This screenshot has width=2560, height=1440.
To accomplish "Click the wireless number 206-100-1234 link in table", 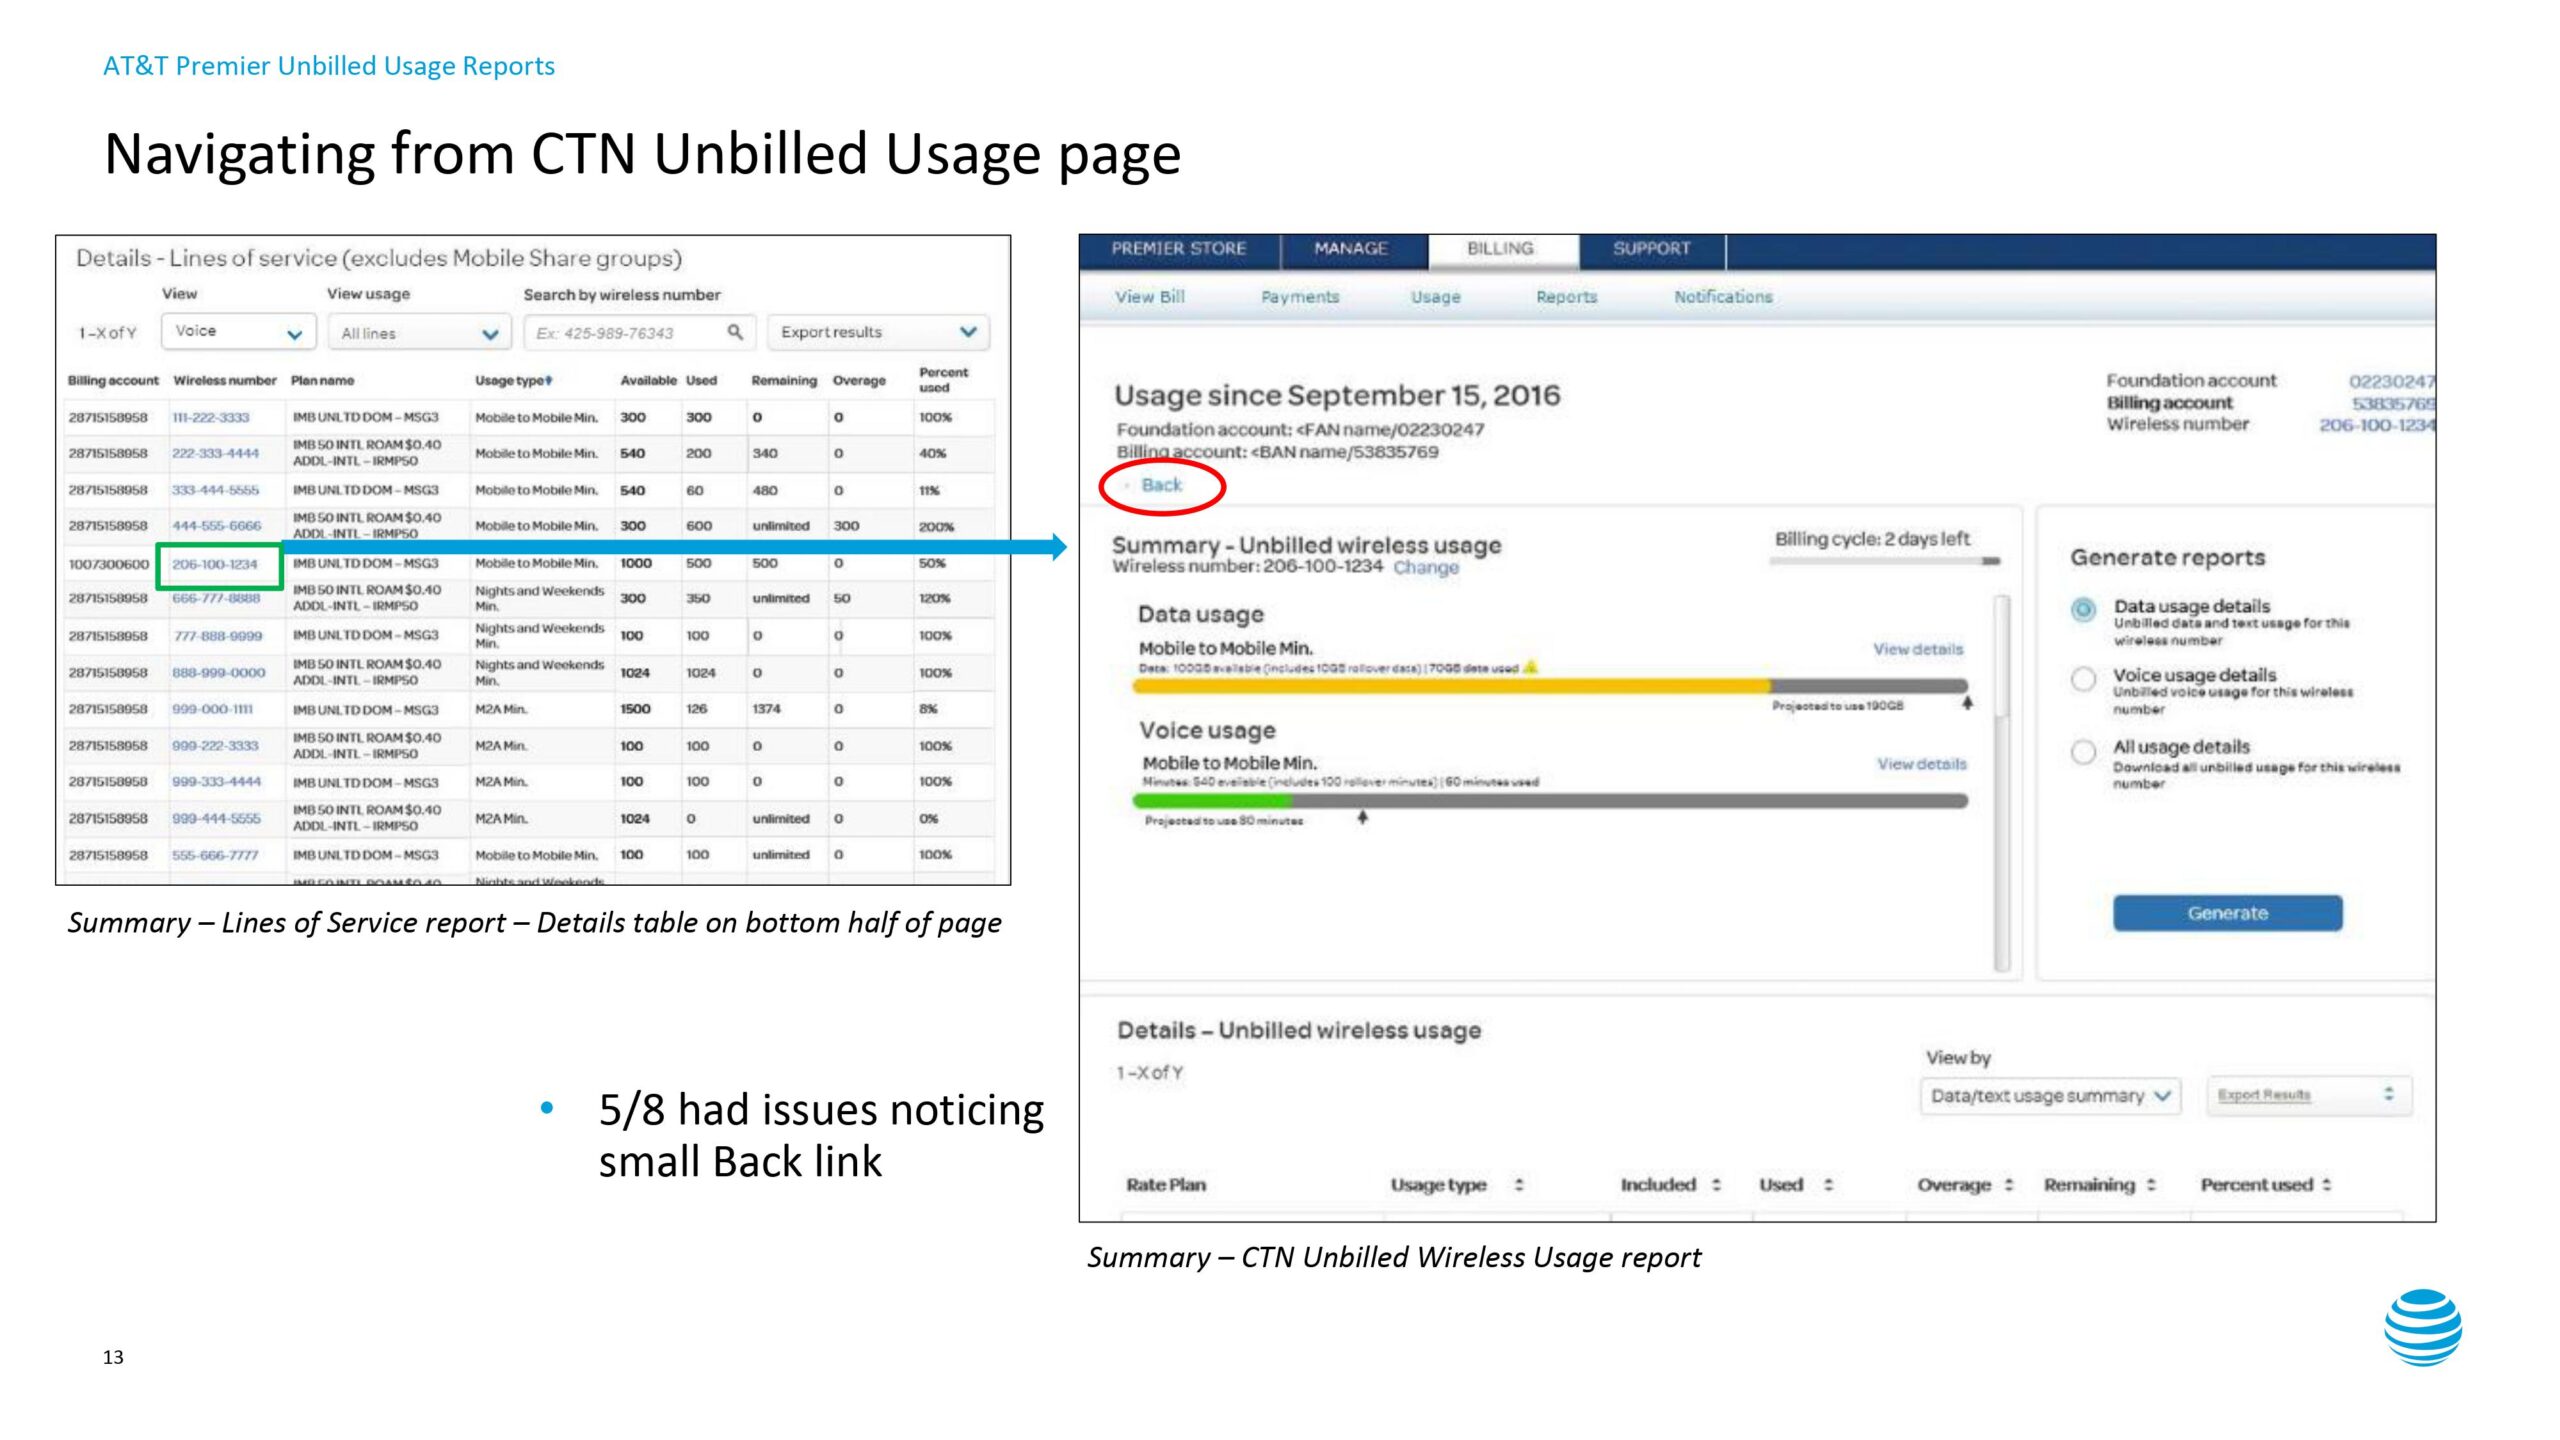I will (x=215, y=564).
